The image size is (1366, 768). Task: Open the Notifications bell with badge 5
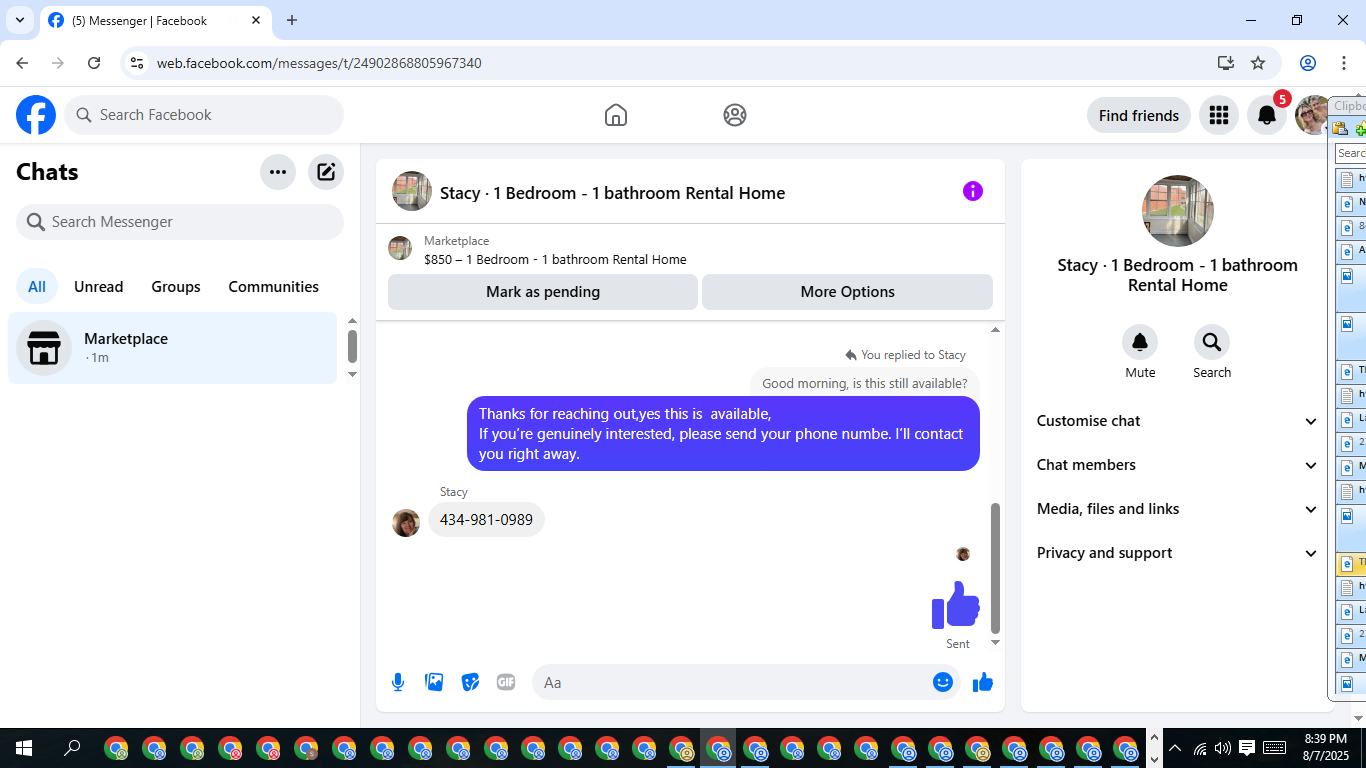pyautogui.click(x=1267, y=115)
